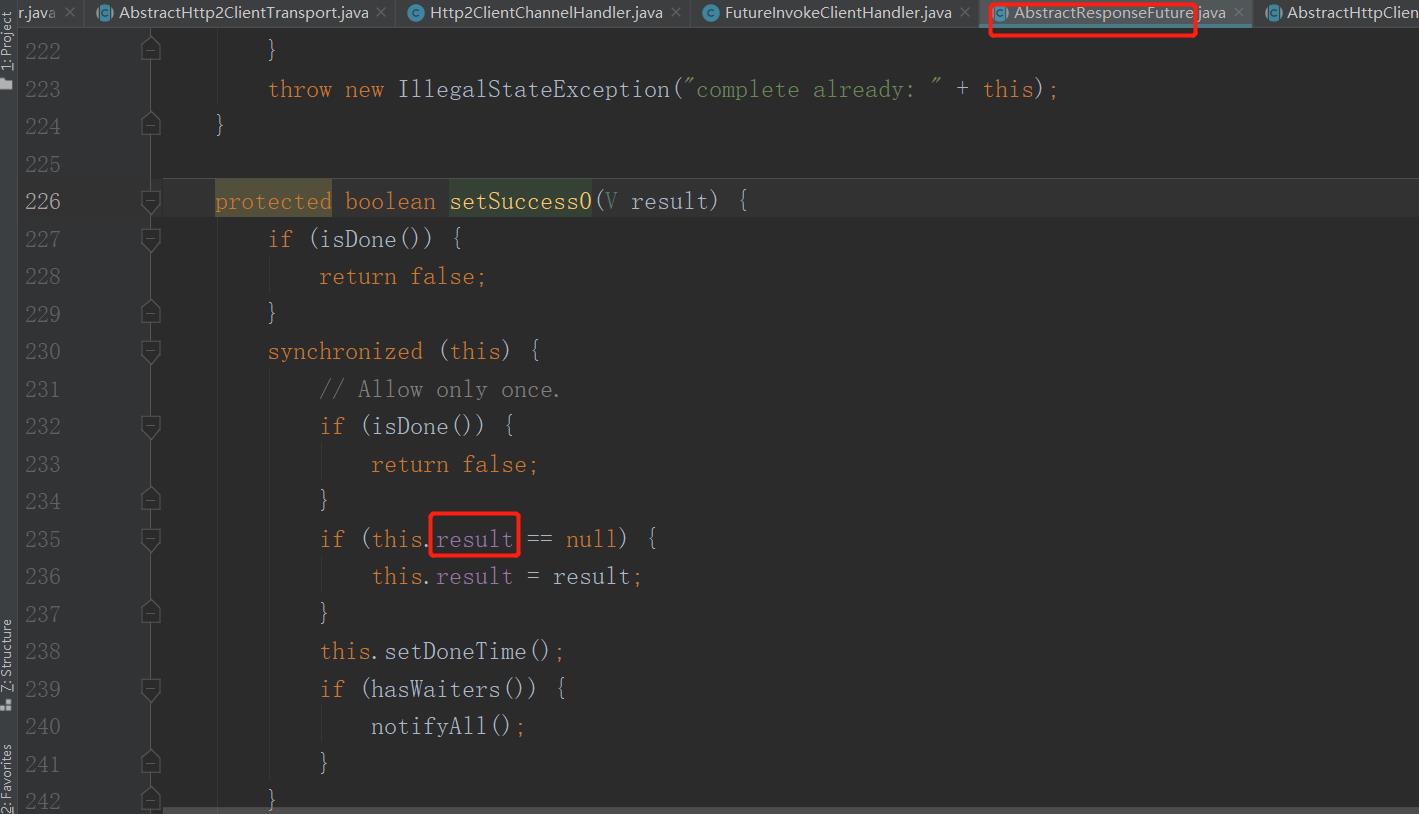Click return false on line 228
The height and width of the screenshot is (814, 1419).
tap(403, 277)
